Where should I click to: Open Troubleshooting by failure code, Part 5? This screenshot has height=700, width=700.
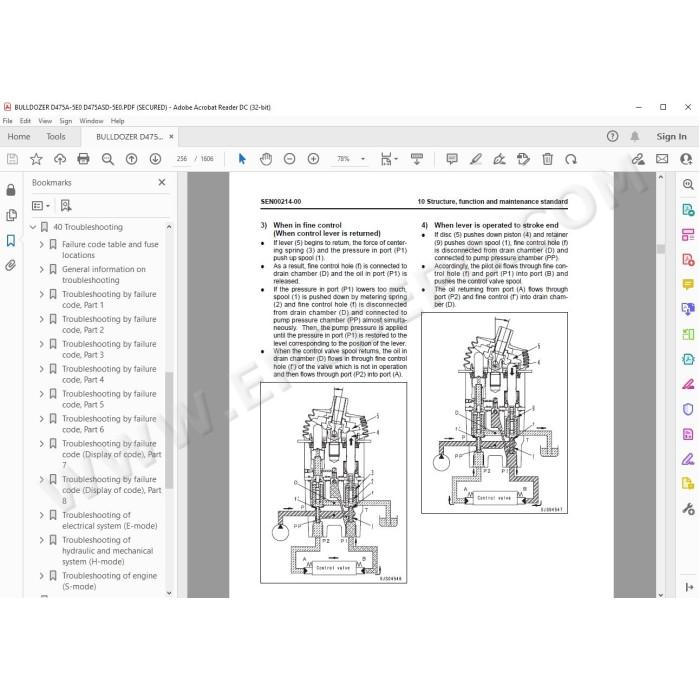click(109, 399)
